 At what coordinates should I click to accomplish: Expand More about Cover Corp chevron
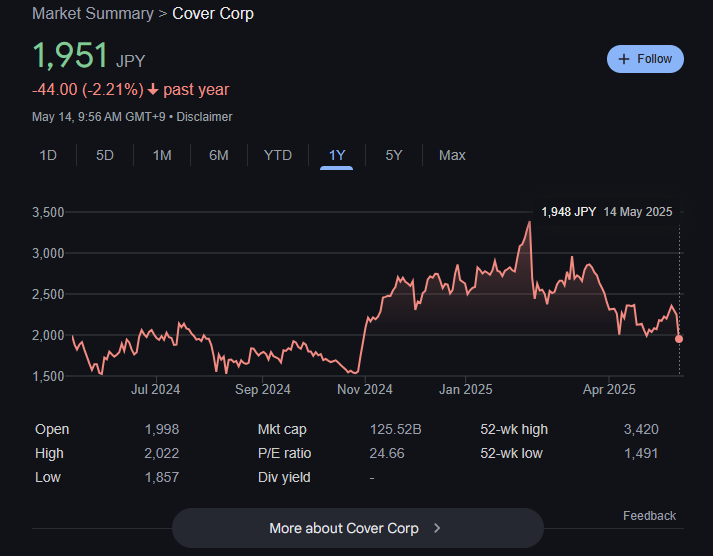(437, 528)
